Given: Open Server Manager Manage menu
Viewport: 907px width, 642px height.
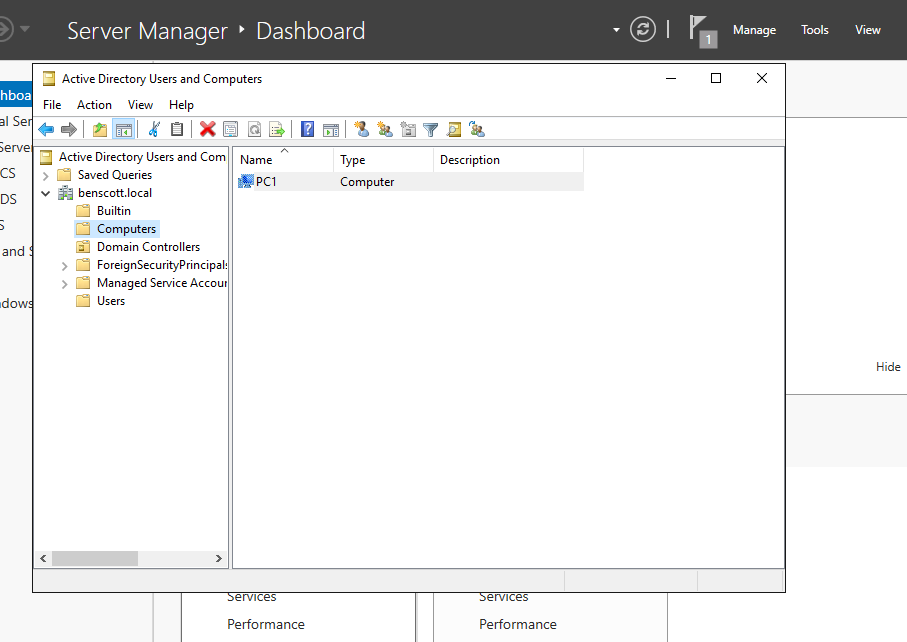Looking at the screenshot, I should (x=754, y=30).
